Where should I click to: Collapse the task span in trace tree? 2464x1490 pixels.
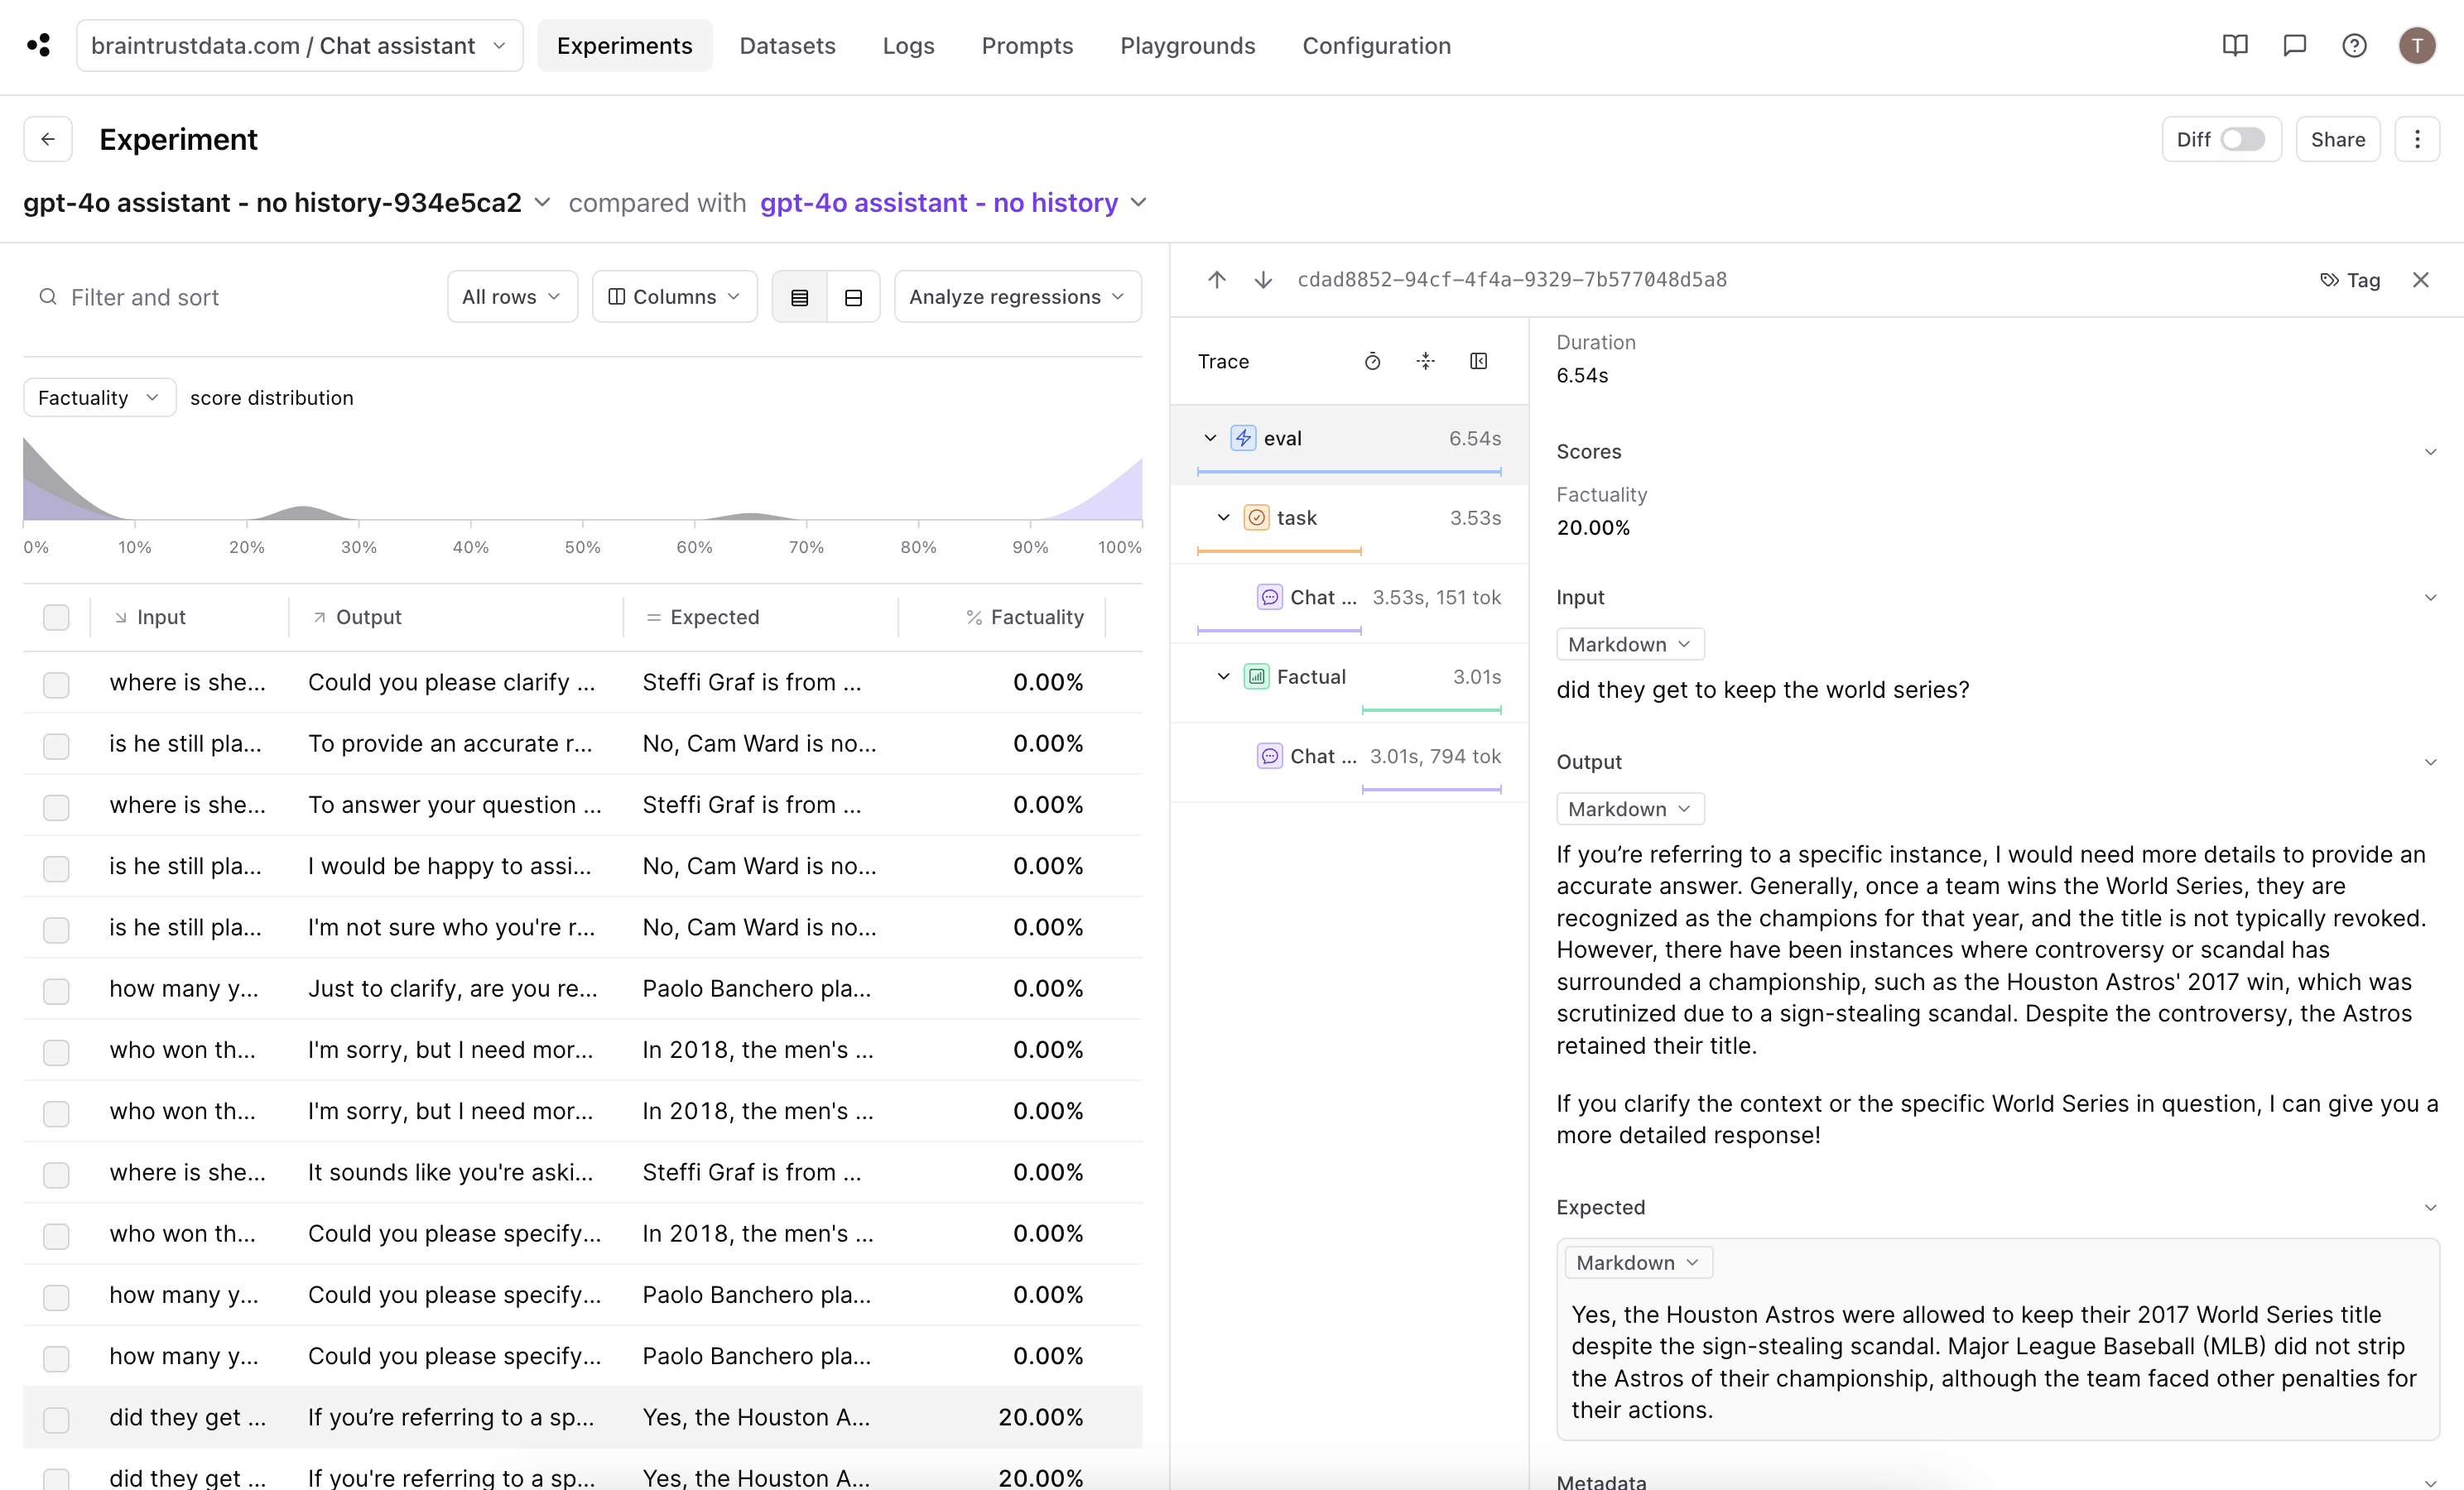tap(1222, 518)
